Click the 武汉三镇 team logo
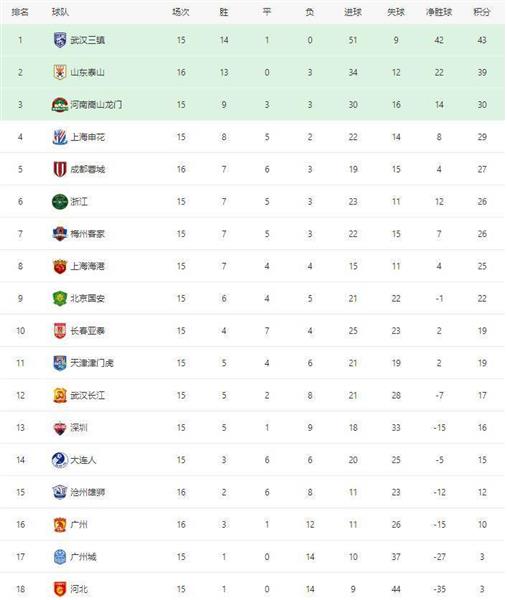Screen dimensions: 507x600 pyautogui.click(x=60, y=40)
